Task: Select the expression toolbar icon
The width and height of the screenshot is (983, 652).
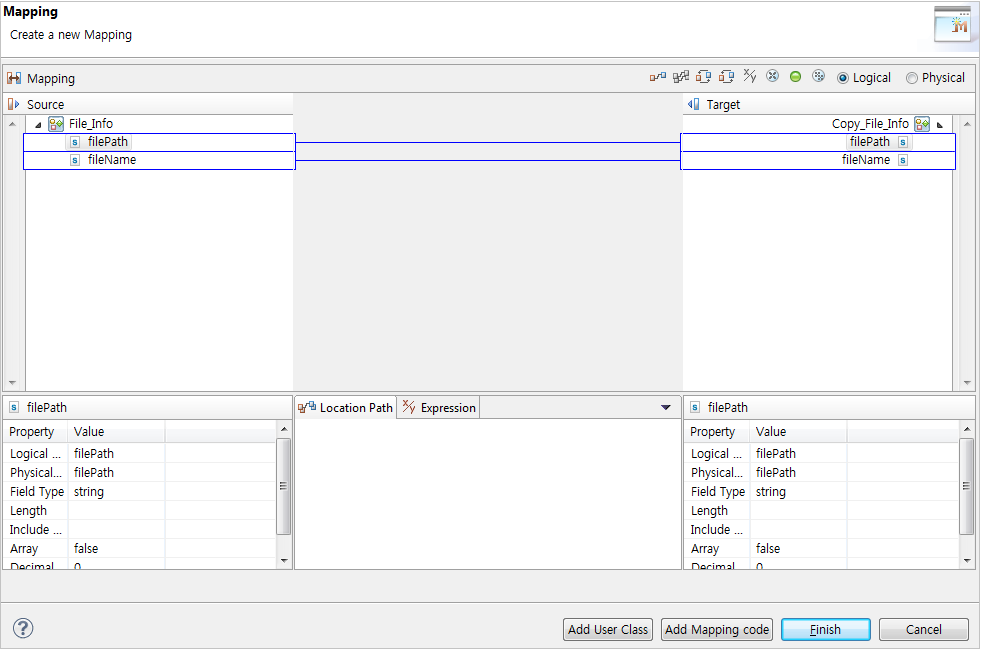Action: click(748, 76)
